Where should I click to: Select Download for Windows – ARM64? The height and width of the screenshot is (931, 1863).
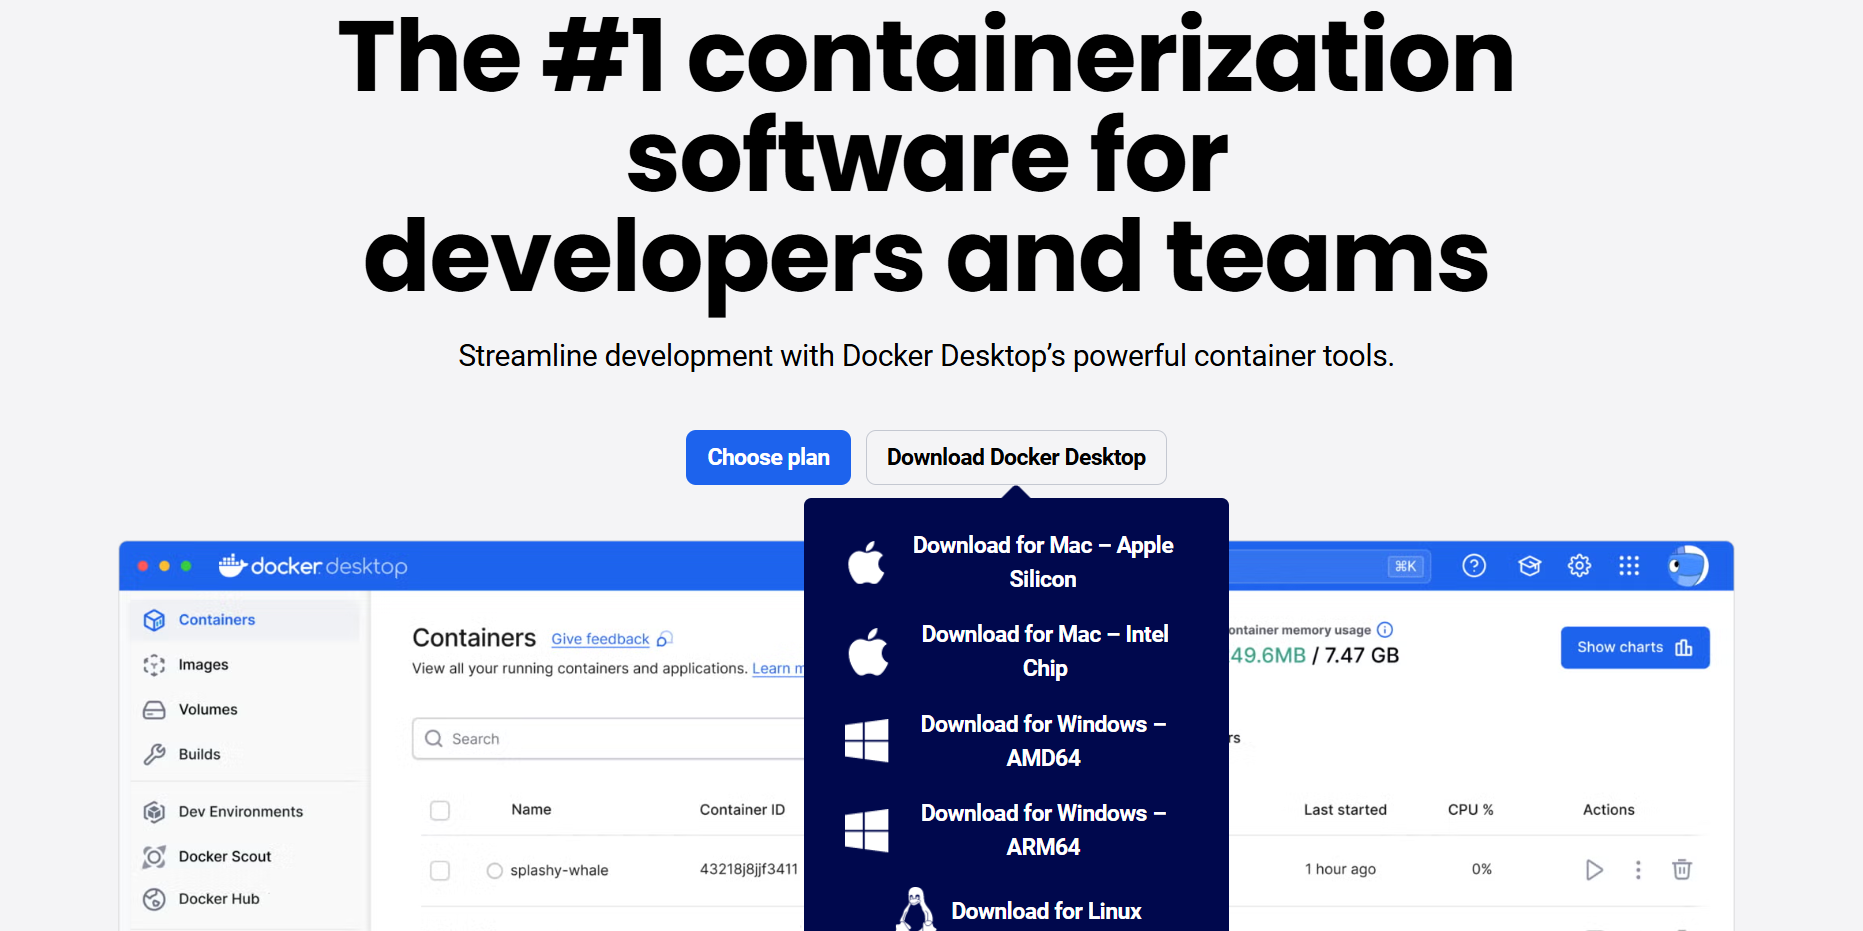click(x=1042, y=829)
